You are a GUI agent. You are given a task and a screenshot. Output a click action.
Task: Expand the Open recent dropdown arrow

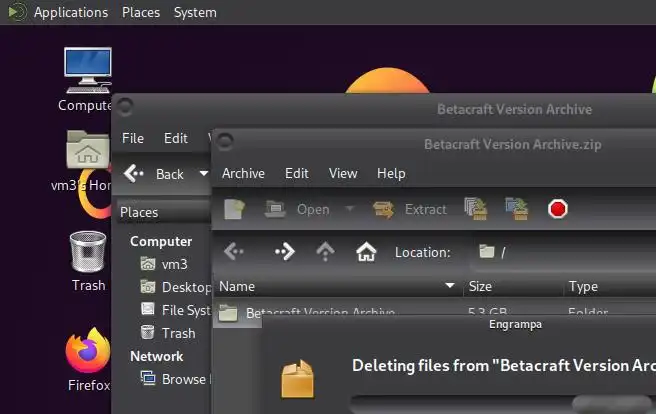coord(350,208)
